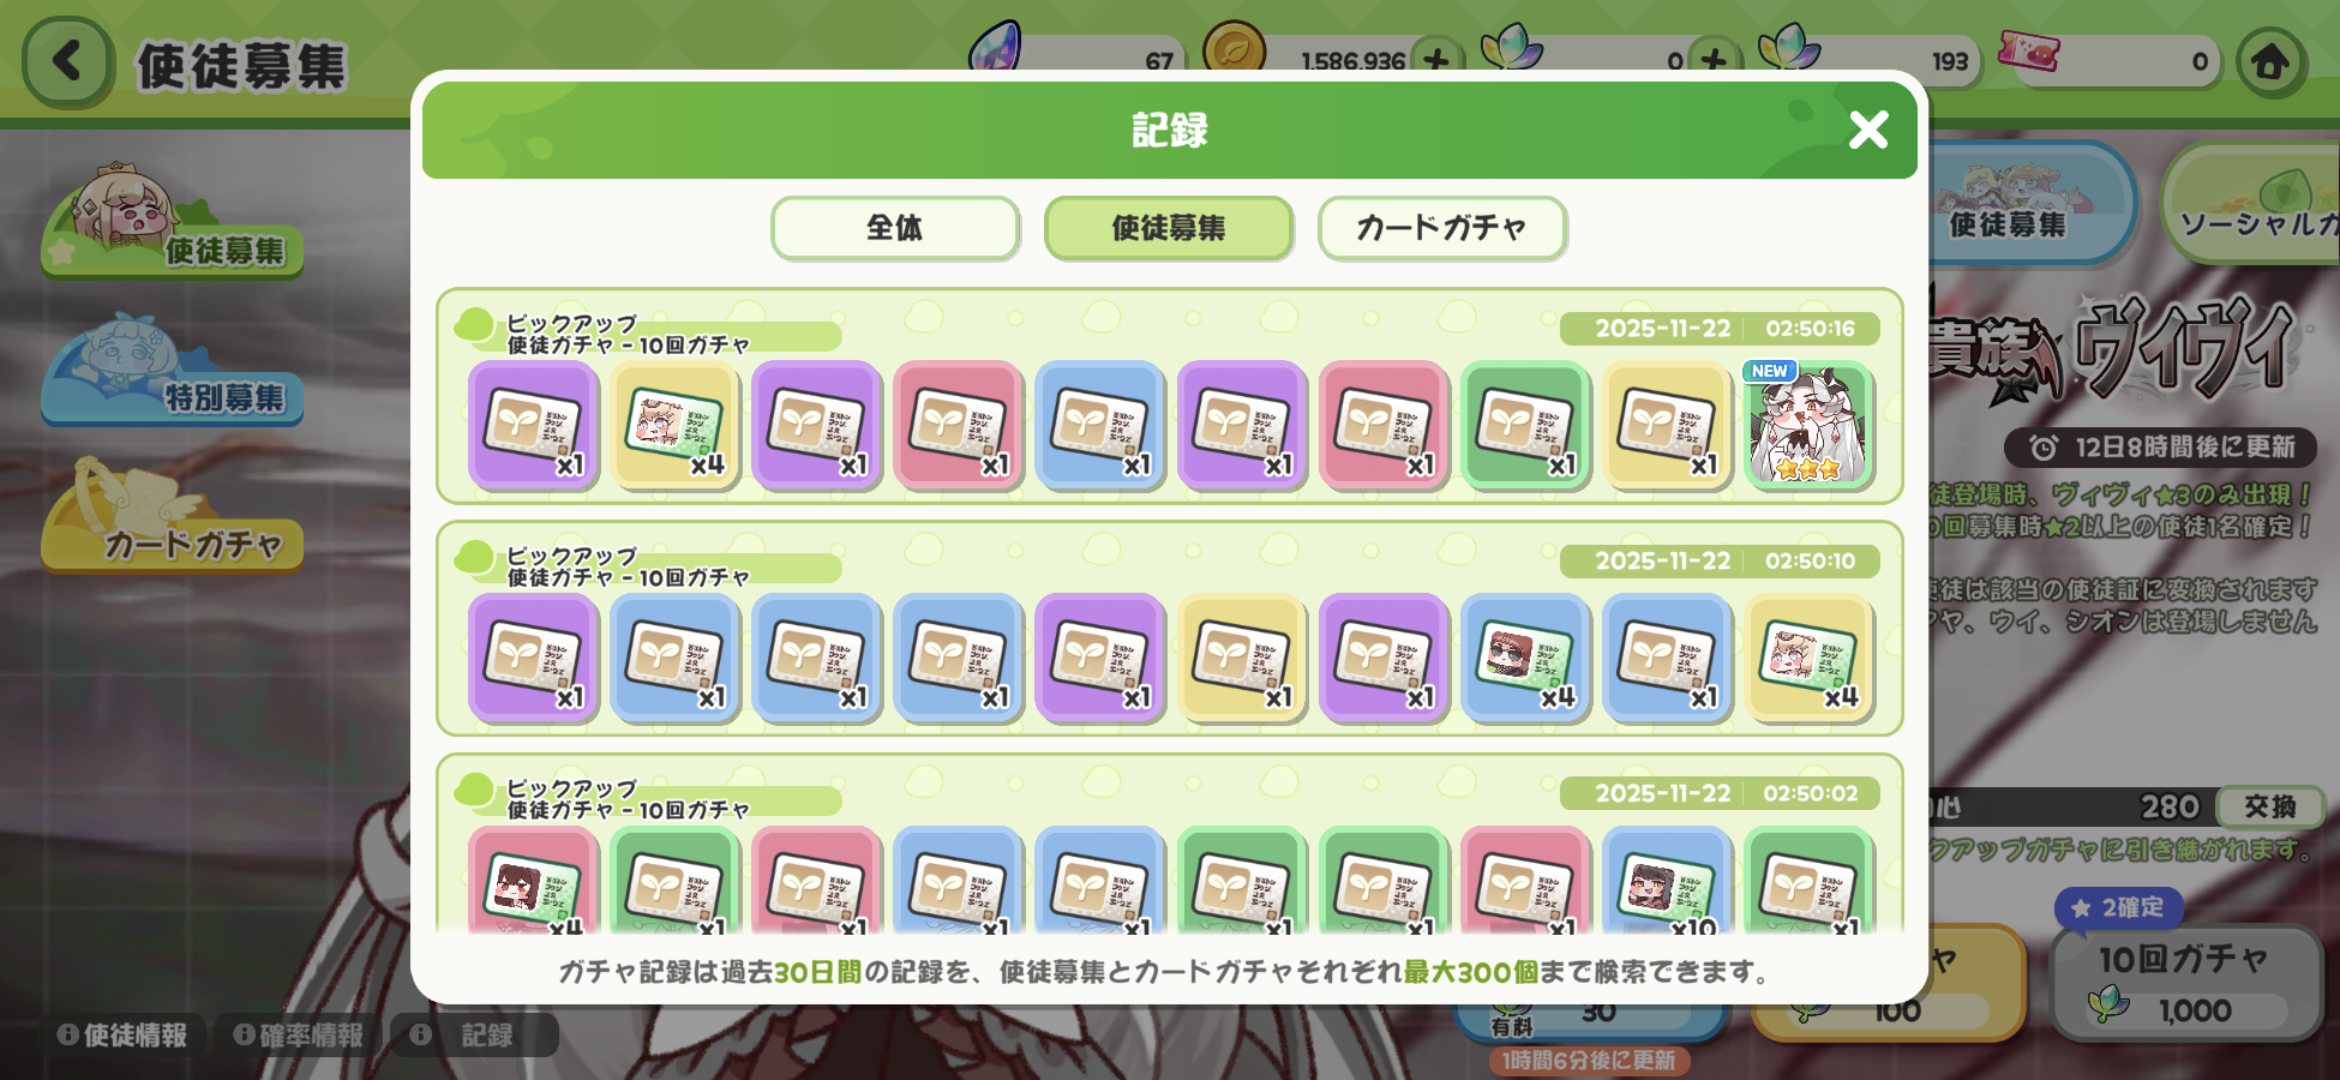Add gold coins with plus button
Image resolution: width=2340 pixels, height=1080 pixels.
tap(1437, 60)
